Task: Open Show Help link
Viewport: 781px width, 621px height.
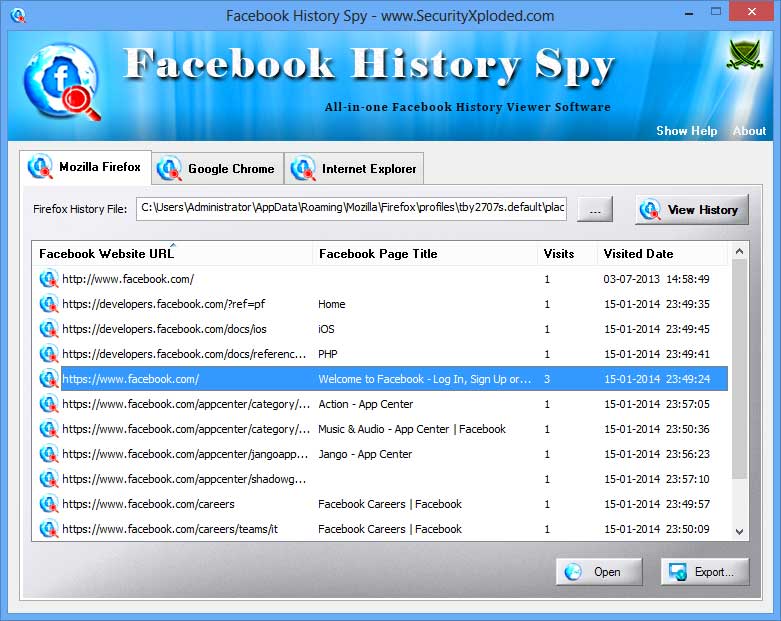Action: pyautogui.click(x=686, y=131)
